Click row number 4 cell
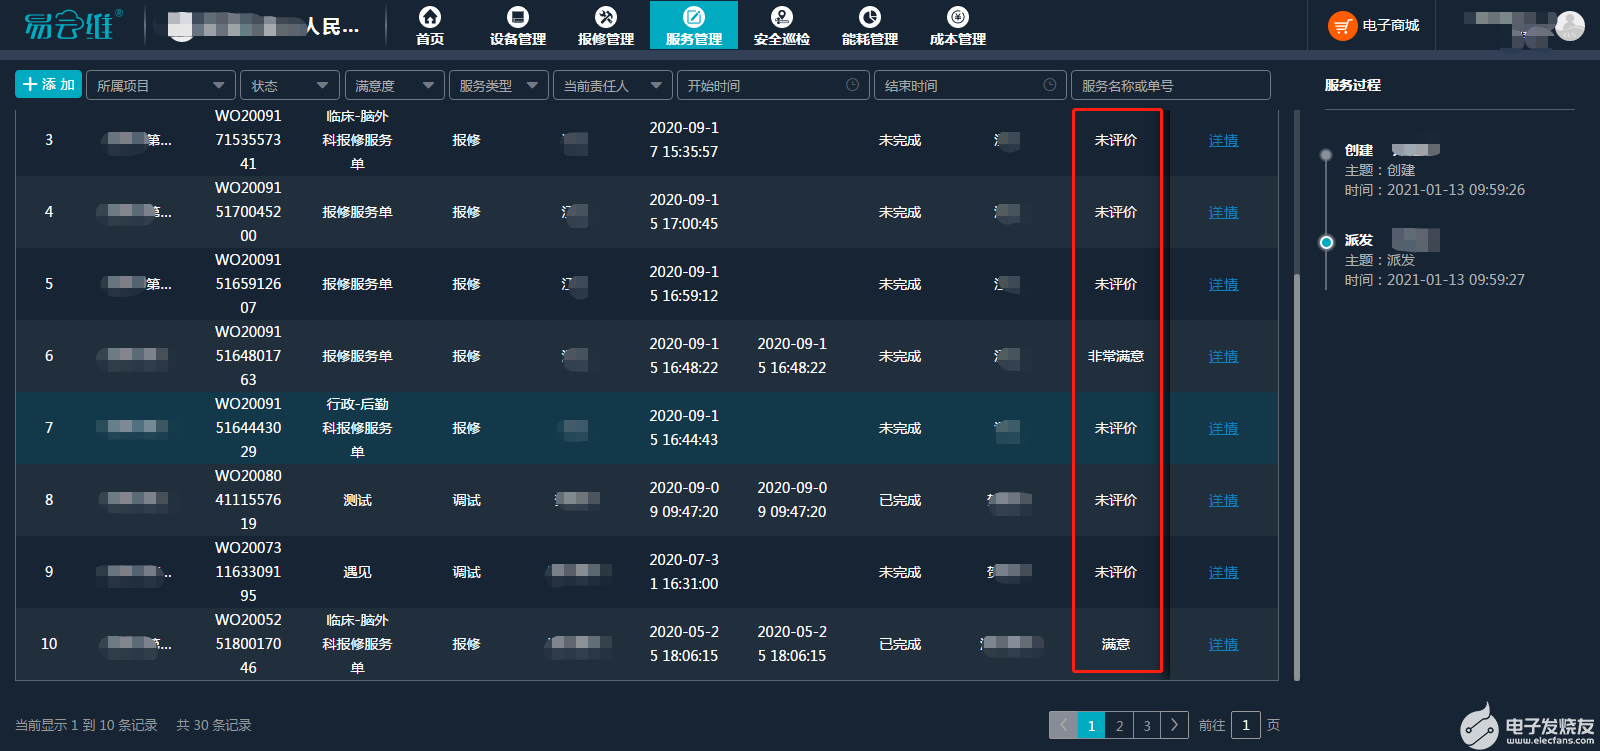Viewport: 1600px width, 751px height. (49, 212)
